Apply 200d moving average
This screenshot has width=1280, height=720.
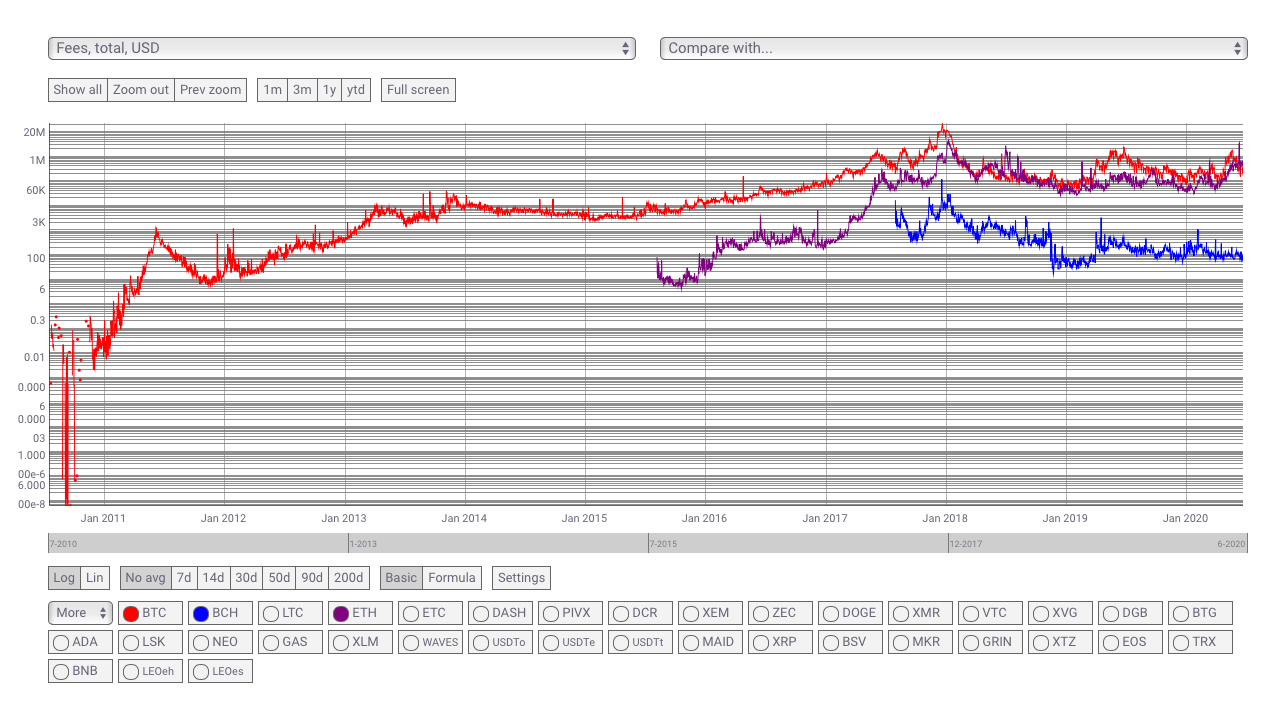[350, 578]
